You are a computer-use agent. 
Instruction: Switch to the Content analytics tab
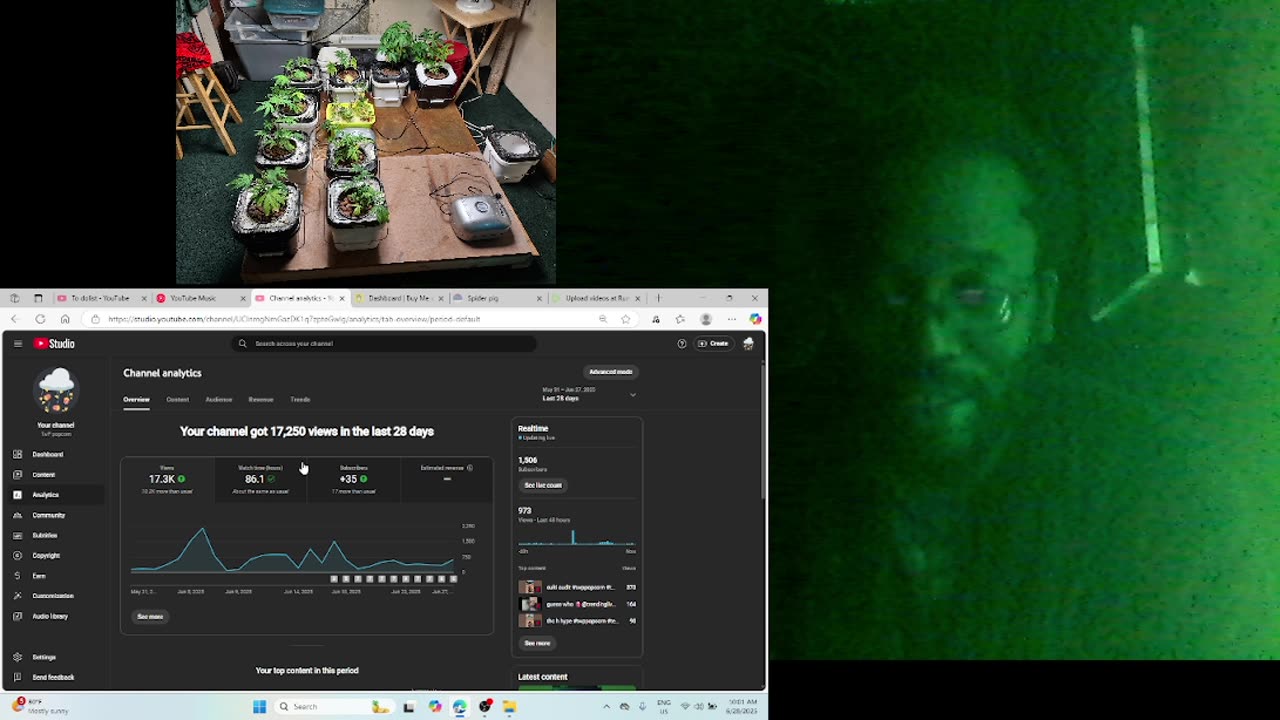coord(177,399)
